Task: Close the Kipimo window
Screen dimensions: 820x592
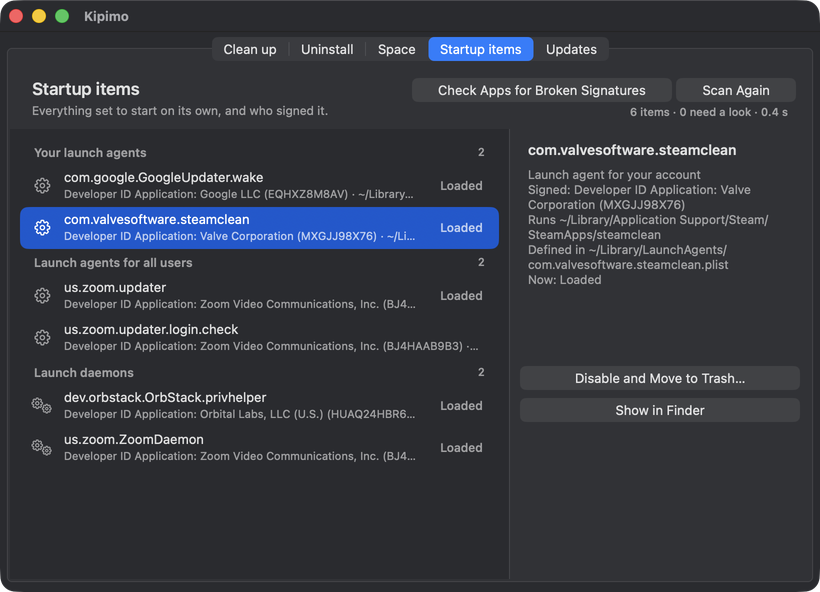Action: [x=16, y=16]
